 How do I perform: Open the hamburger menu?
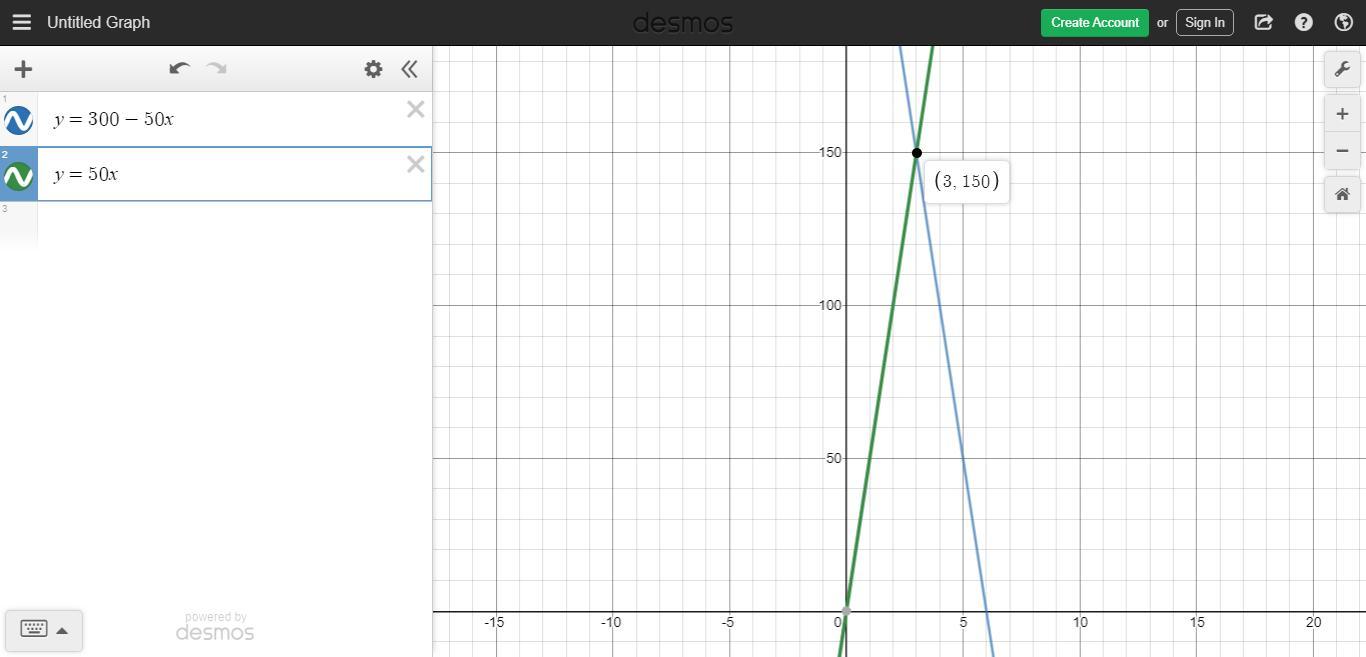click(21, 22)
